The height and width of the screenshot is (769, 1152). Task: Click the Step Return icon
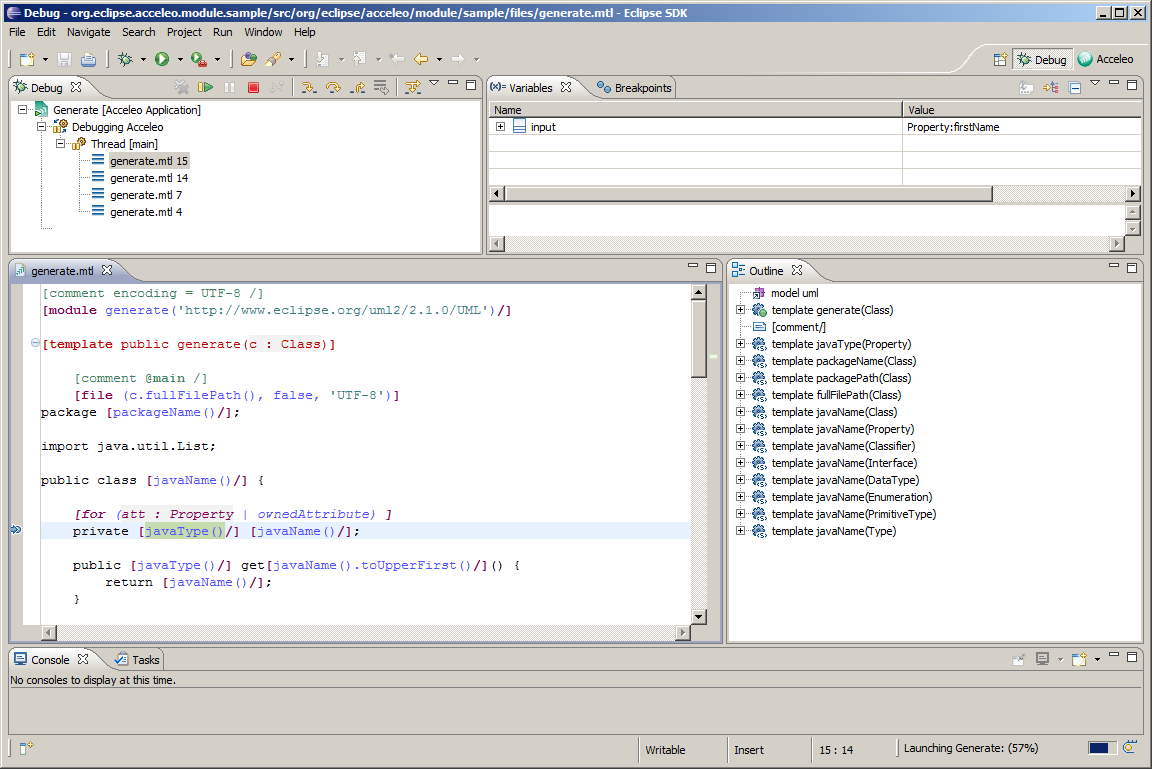358,87
